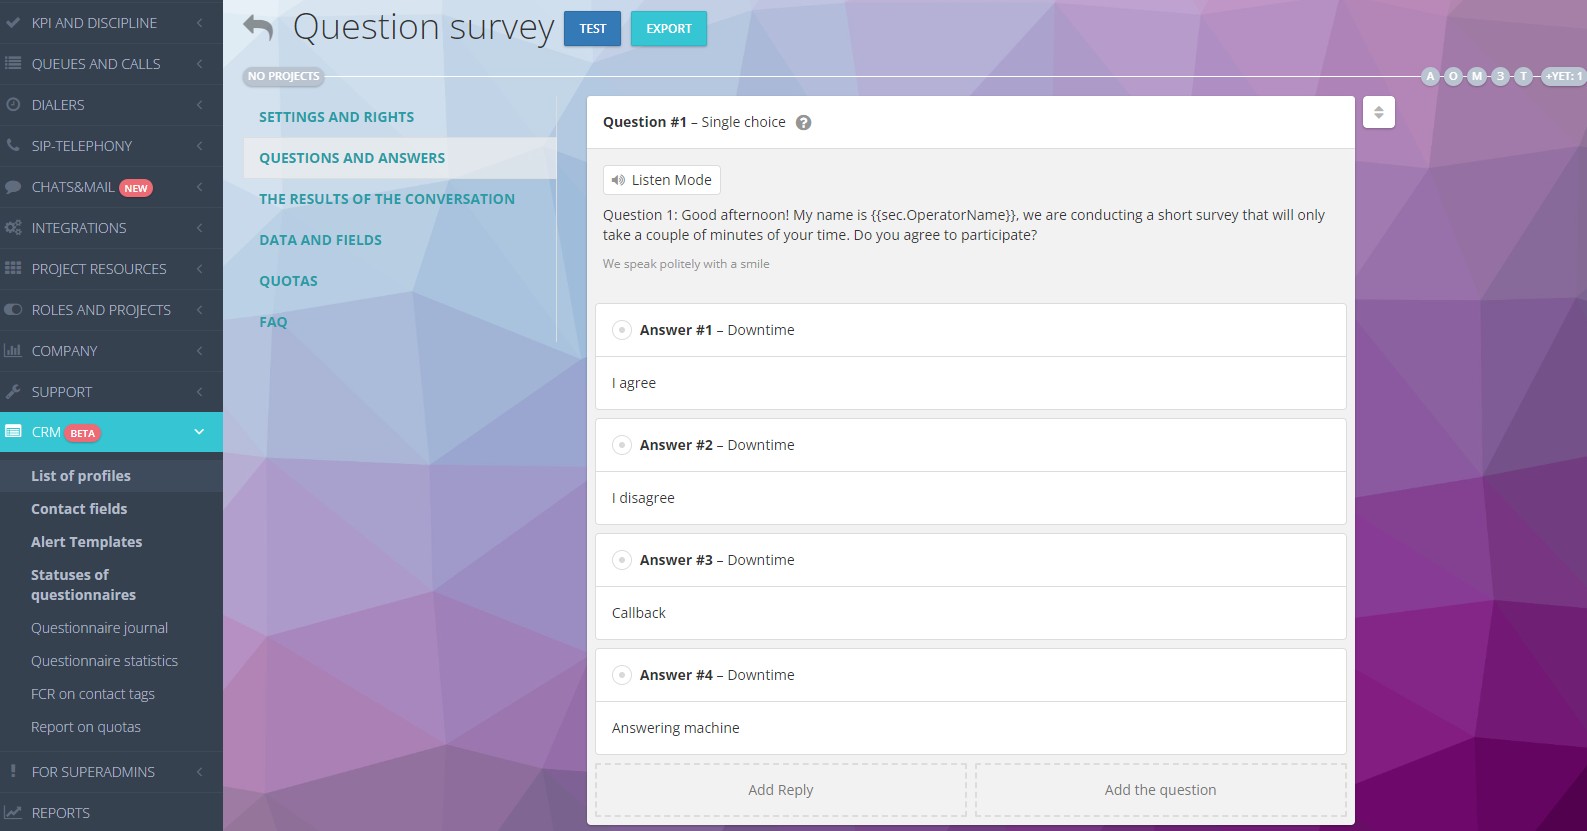Toggle the Listen Mode button
Viewport: 1587px width, 831px height.
661,180
